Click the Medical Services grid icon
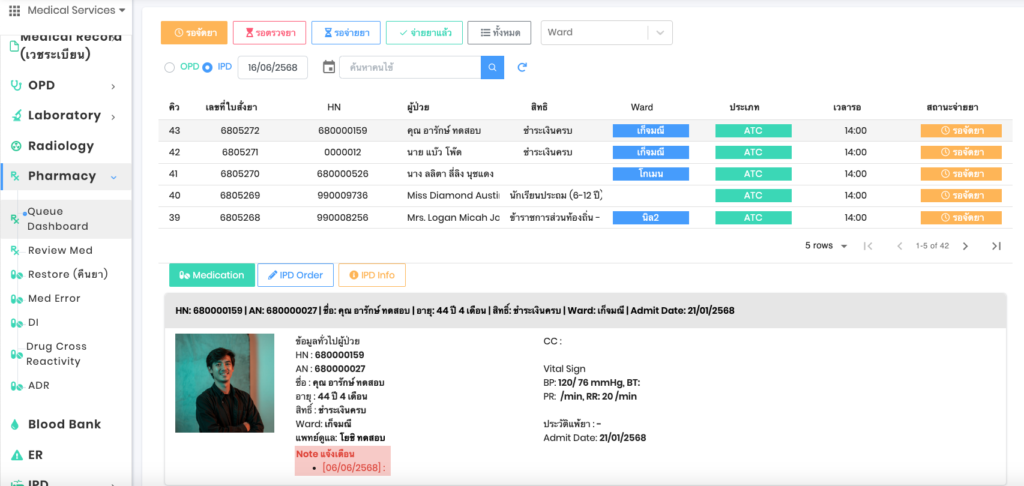This screenshot has width=1024, height=486. pyautogui.click(x=14, y=11)
